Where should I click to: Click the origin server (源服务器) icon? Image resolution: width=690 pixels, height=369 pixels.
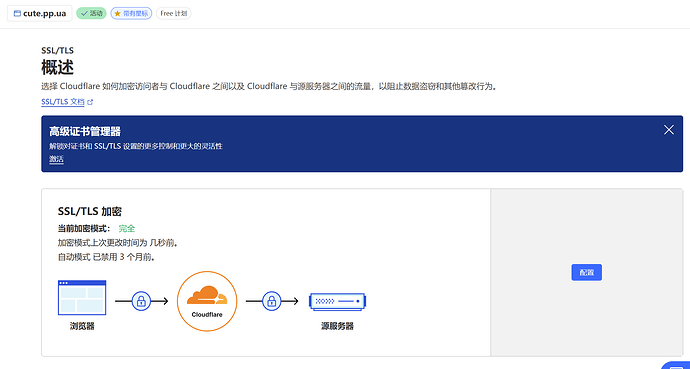pyautogui.click(x=338, y=301)
